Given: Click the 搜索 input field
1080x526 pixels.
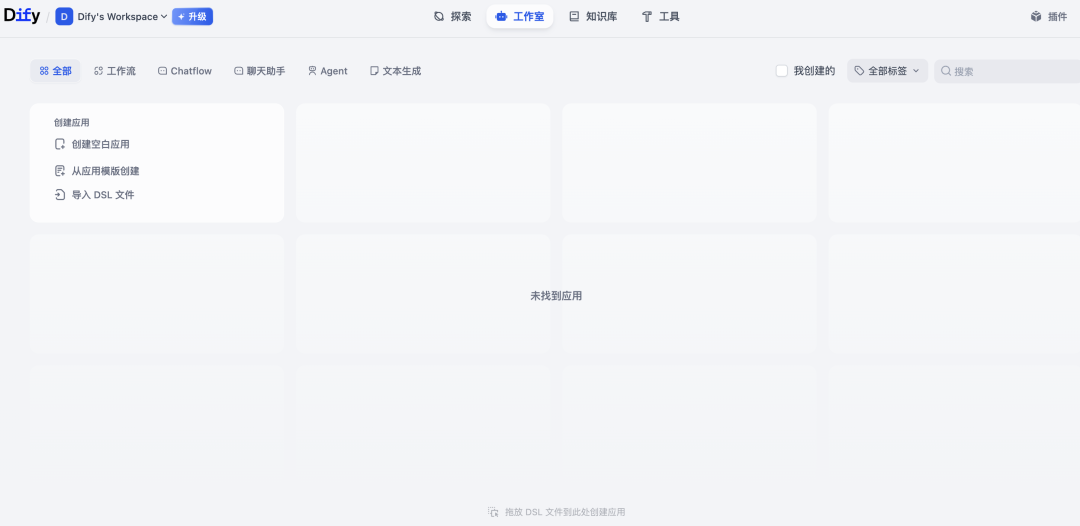Looking at the screenshot, I should coord(1010,71).
